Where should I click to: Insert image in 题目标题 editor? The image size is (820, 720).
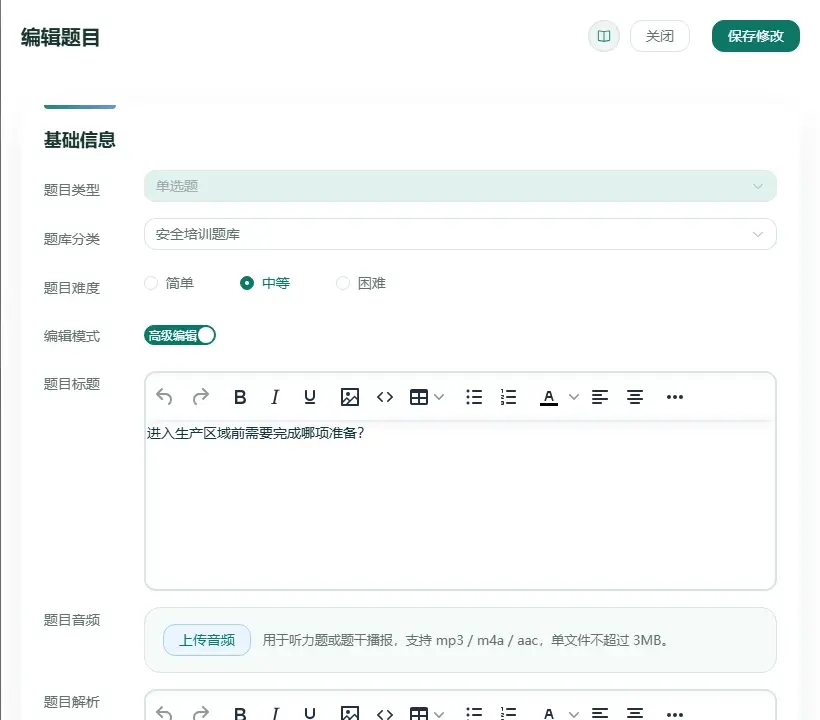pyautogui.click(x=349, y=397)
